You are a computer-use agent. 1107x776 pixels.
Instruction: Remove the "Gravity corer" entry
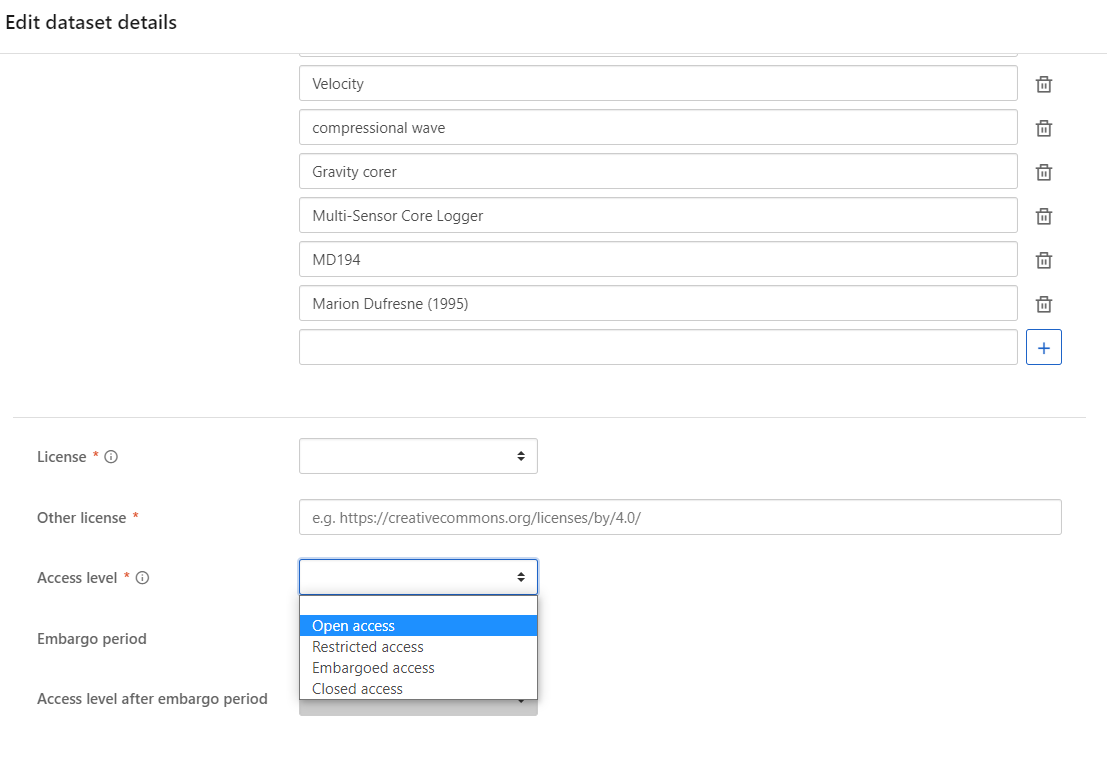(x=1043, y=171)
